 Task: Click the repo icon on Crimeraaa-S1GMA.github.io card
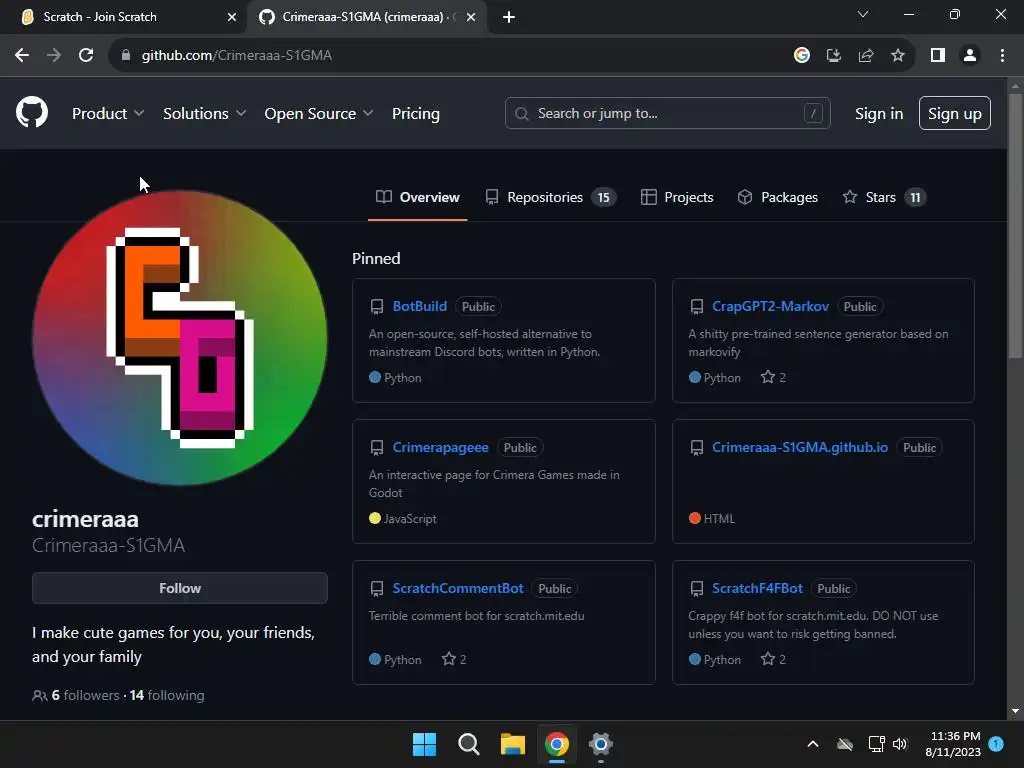coord(697,447)
